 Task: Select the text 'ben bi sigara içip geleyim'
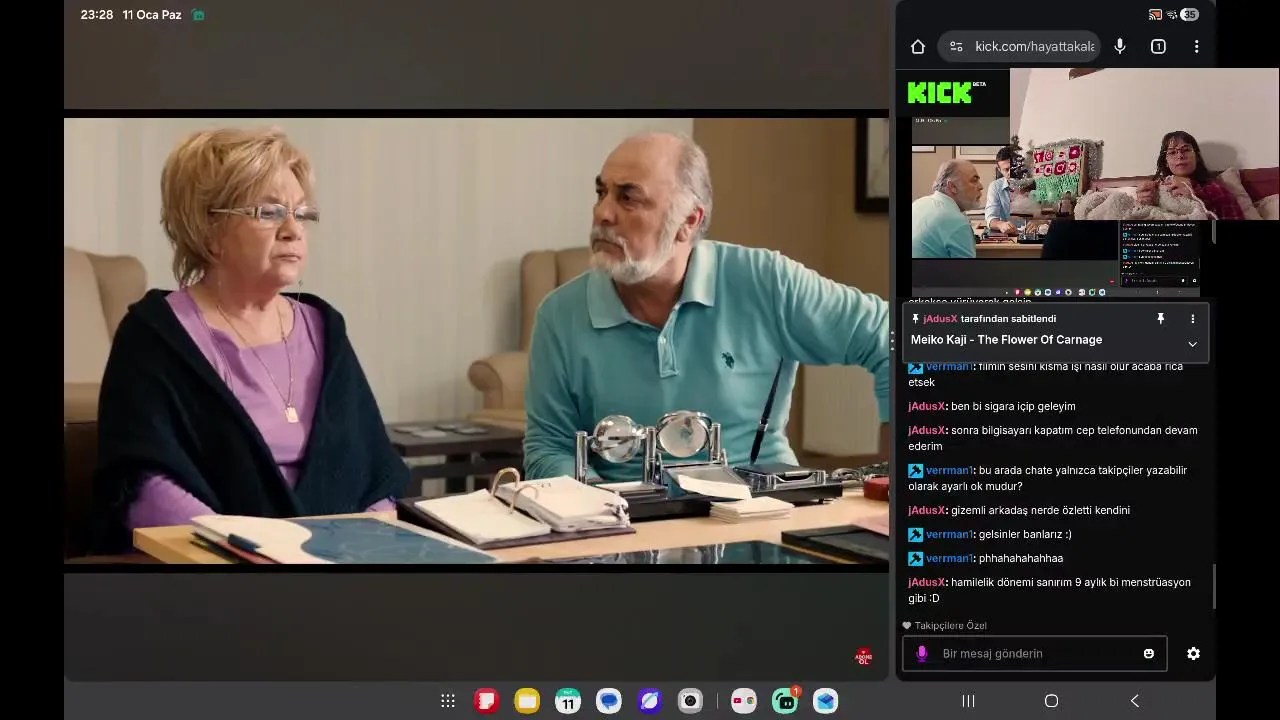1013,406
